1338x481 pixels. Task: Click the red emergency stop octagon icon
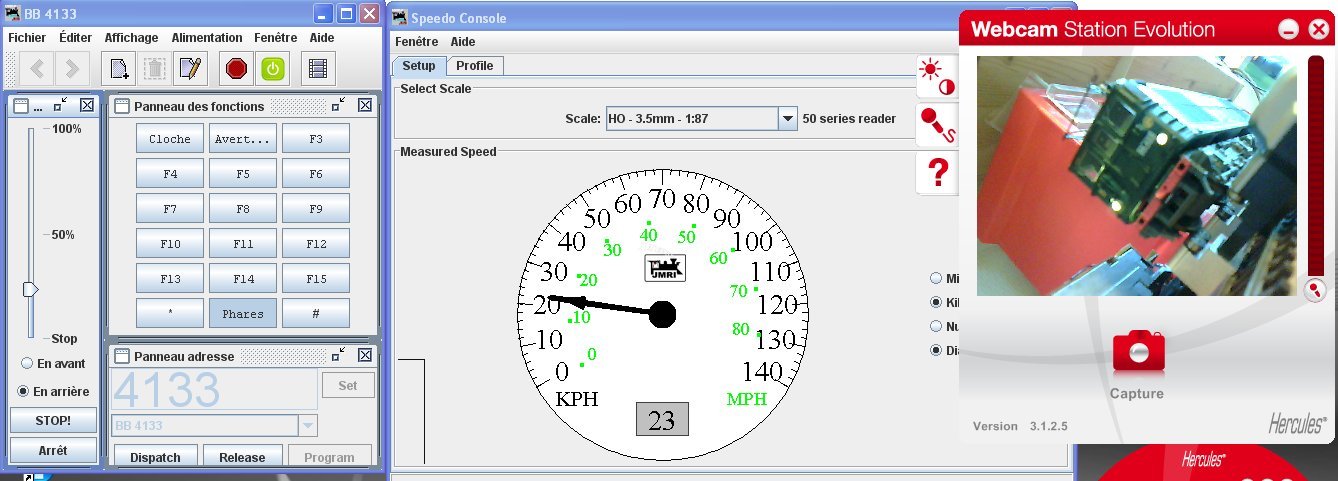pyautogui.click(x=236, y=69)
